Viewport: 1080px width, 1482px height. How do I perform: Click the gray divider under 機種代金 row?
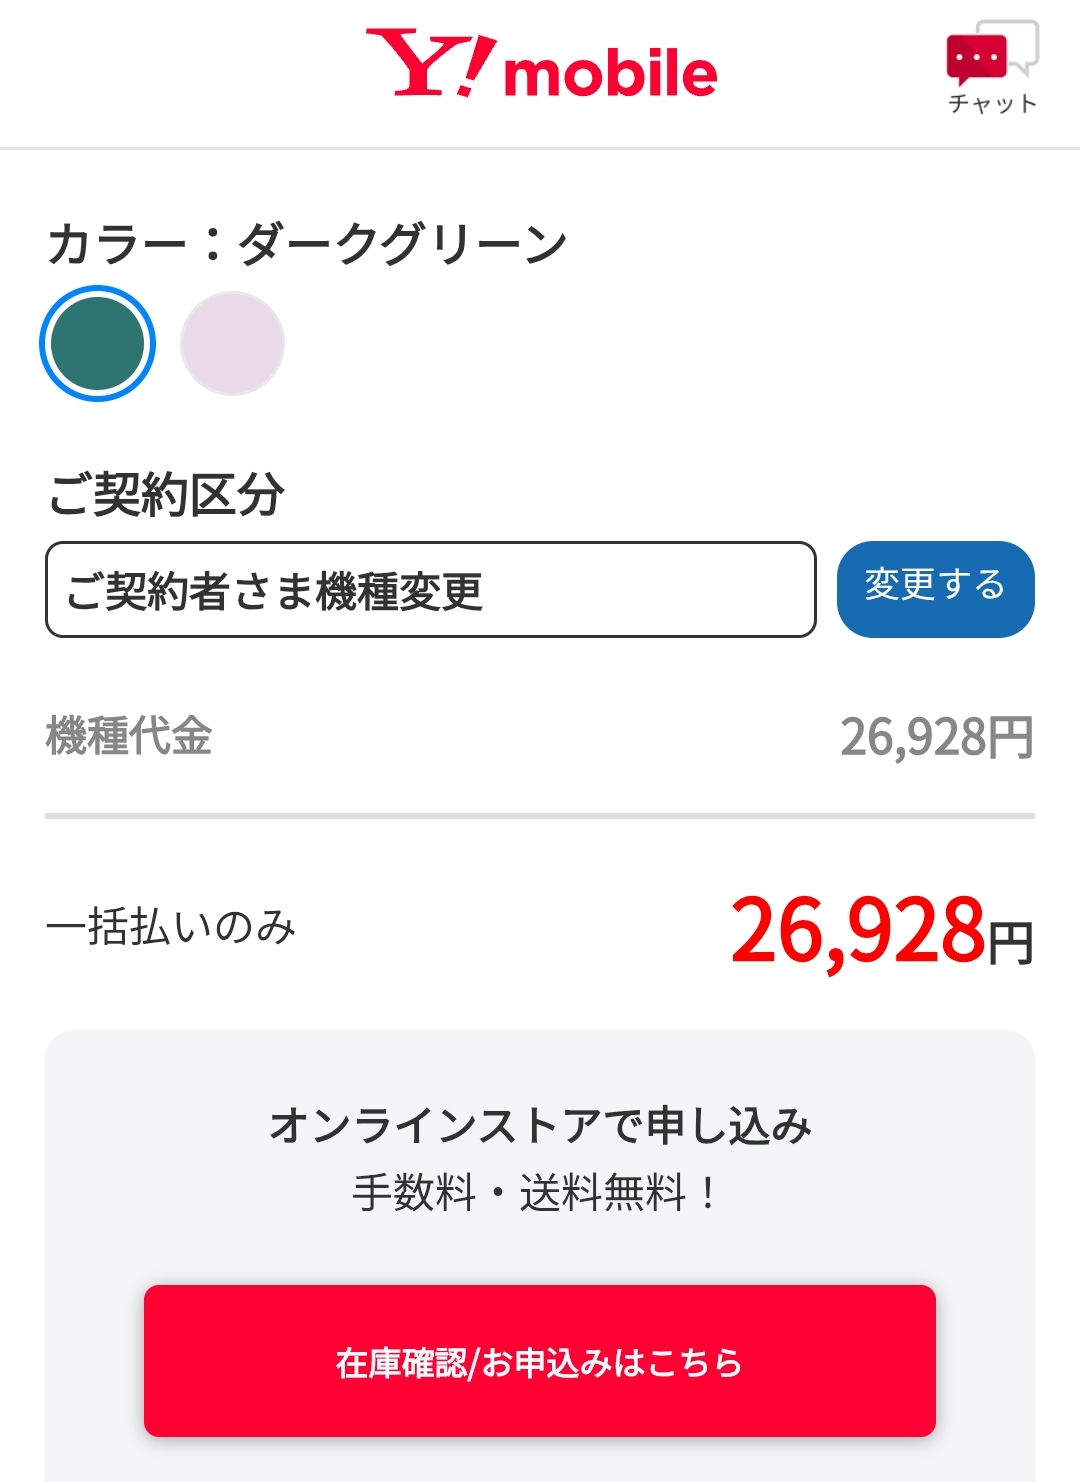(x=540, y=816)
